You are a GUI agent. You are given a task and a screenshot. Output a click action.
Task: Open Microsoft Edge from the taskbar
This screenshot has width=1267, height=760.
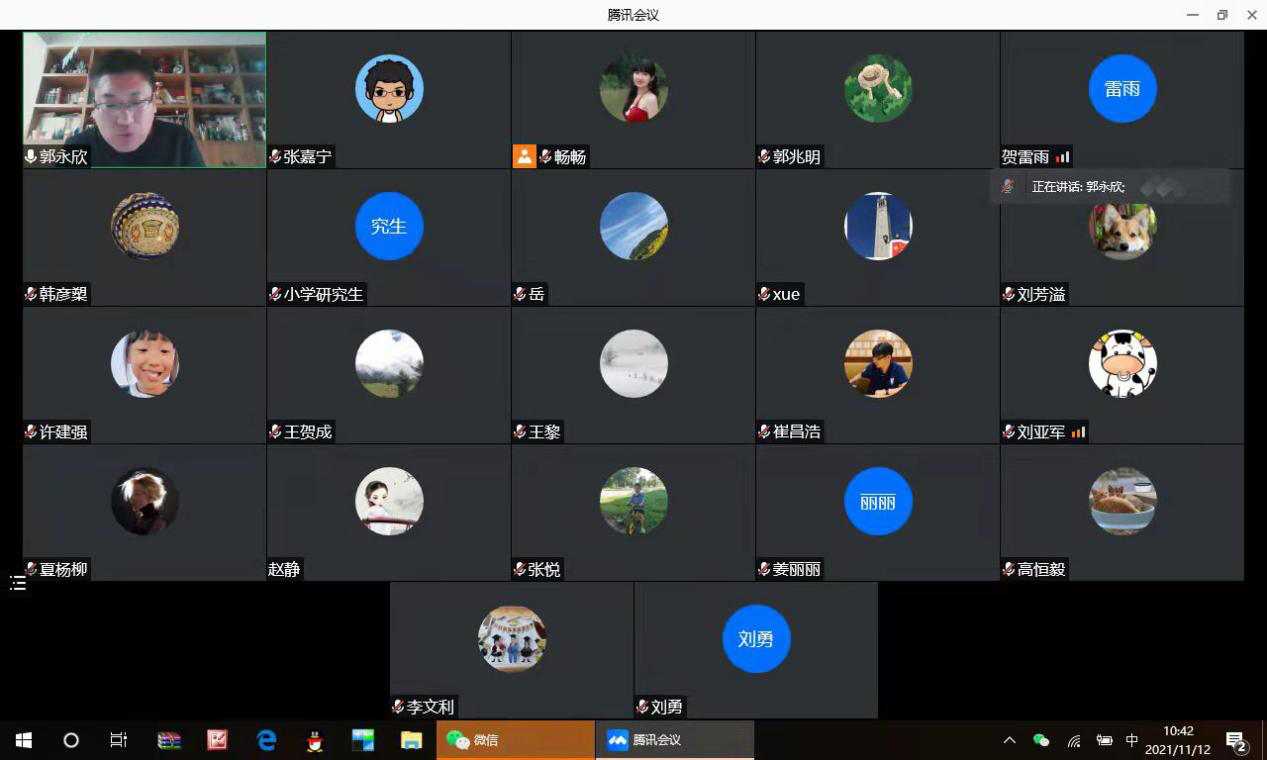(x=266, y=740)
